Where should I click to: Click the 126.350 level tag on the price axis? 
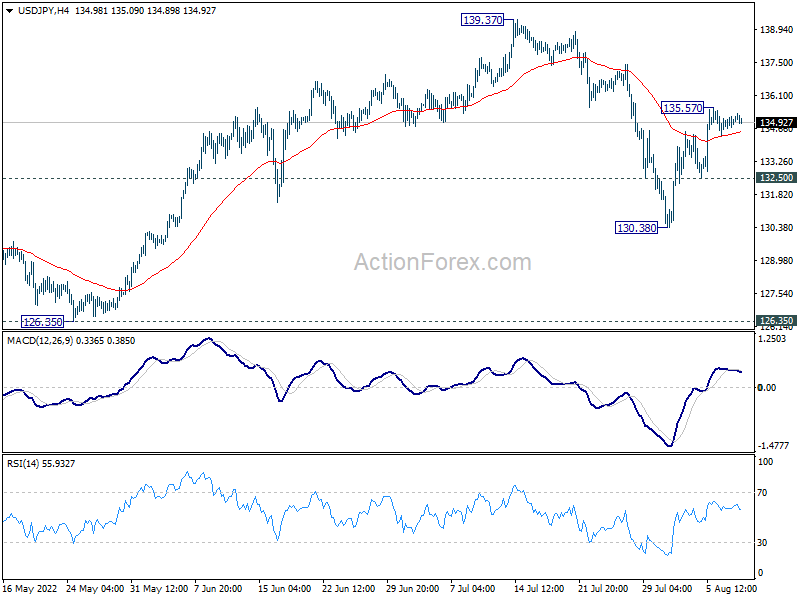coord(777,321)
